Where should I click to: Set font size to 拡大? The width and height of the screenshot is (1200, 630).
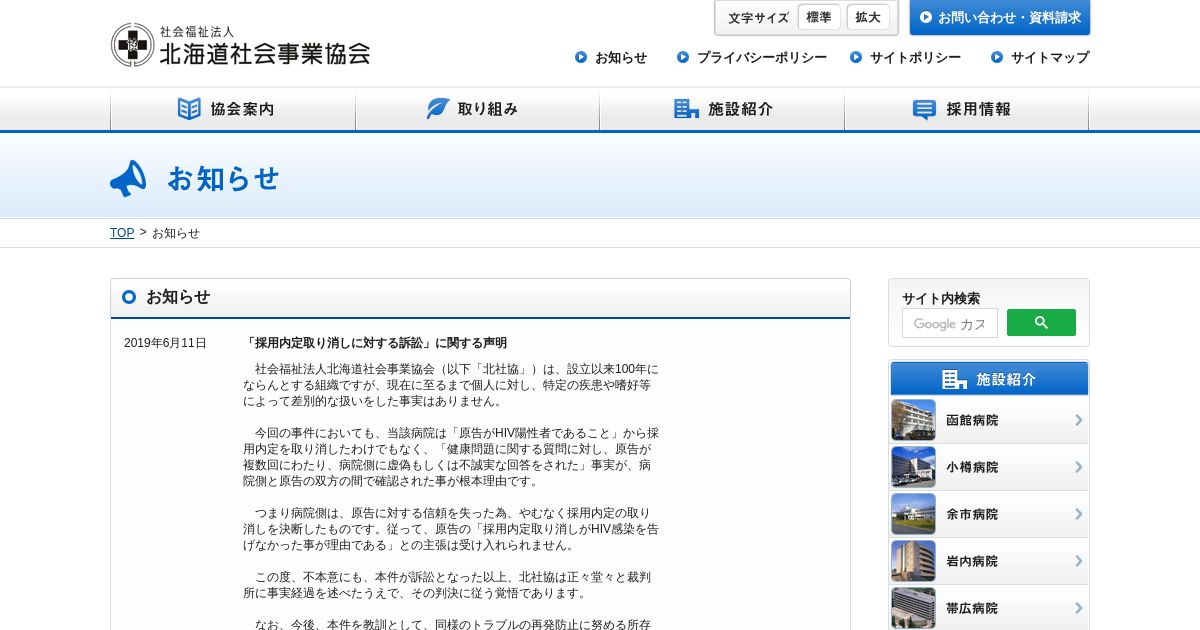[868, 17]
